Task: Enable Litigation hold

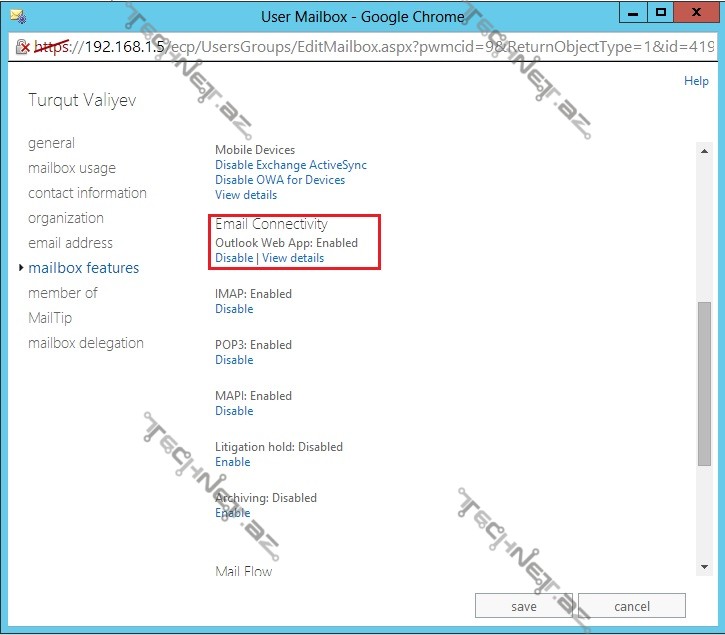Action: 232,462
